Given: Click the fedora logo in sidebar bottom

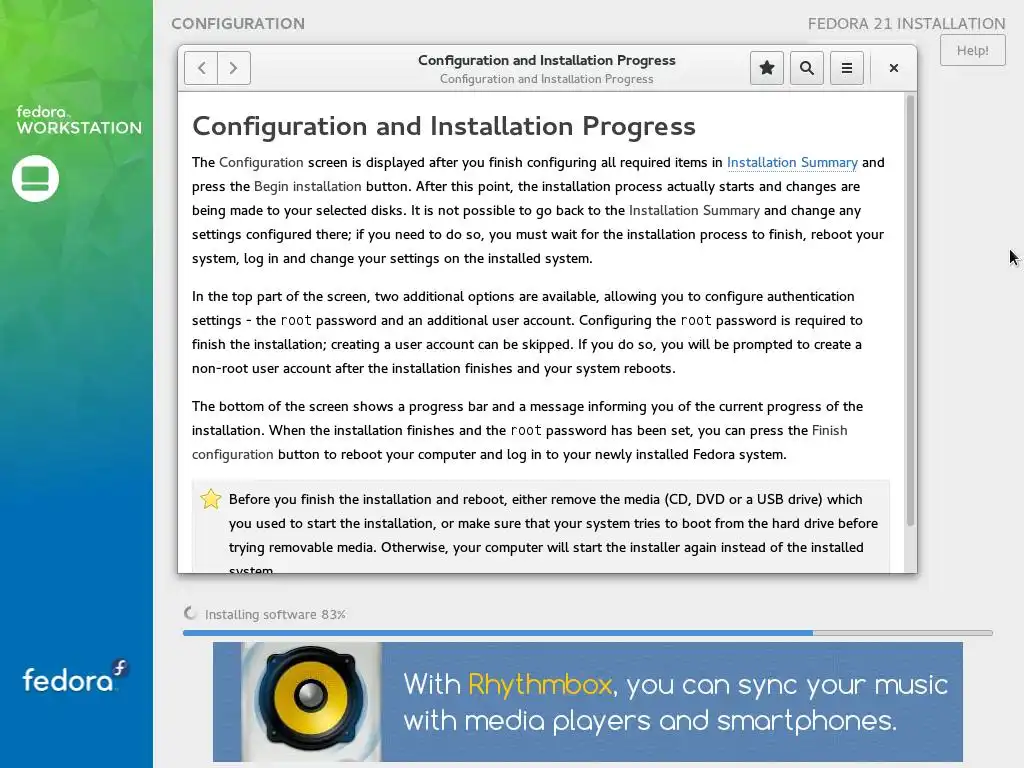Looking at the screenshot, I should pyautogui.click(x=76, y=677).
